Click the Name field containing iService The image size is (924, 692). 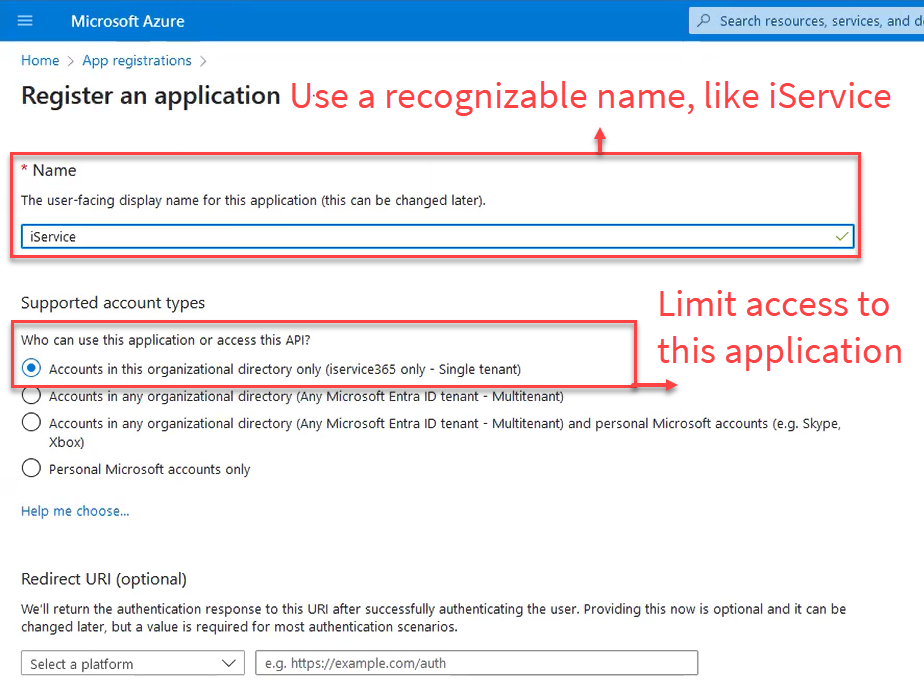437,236
